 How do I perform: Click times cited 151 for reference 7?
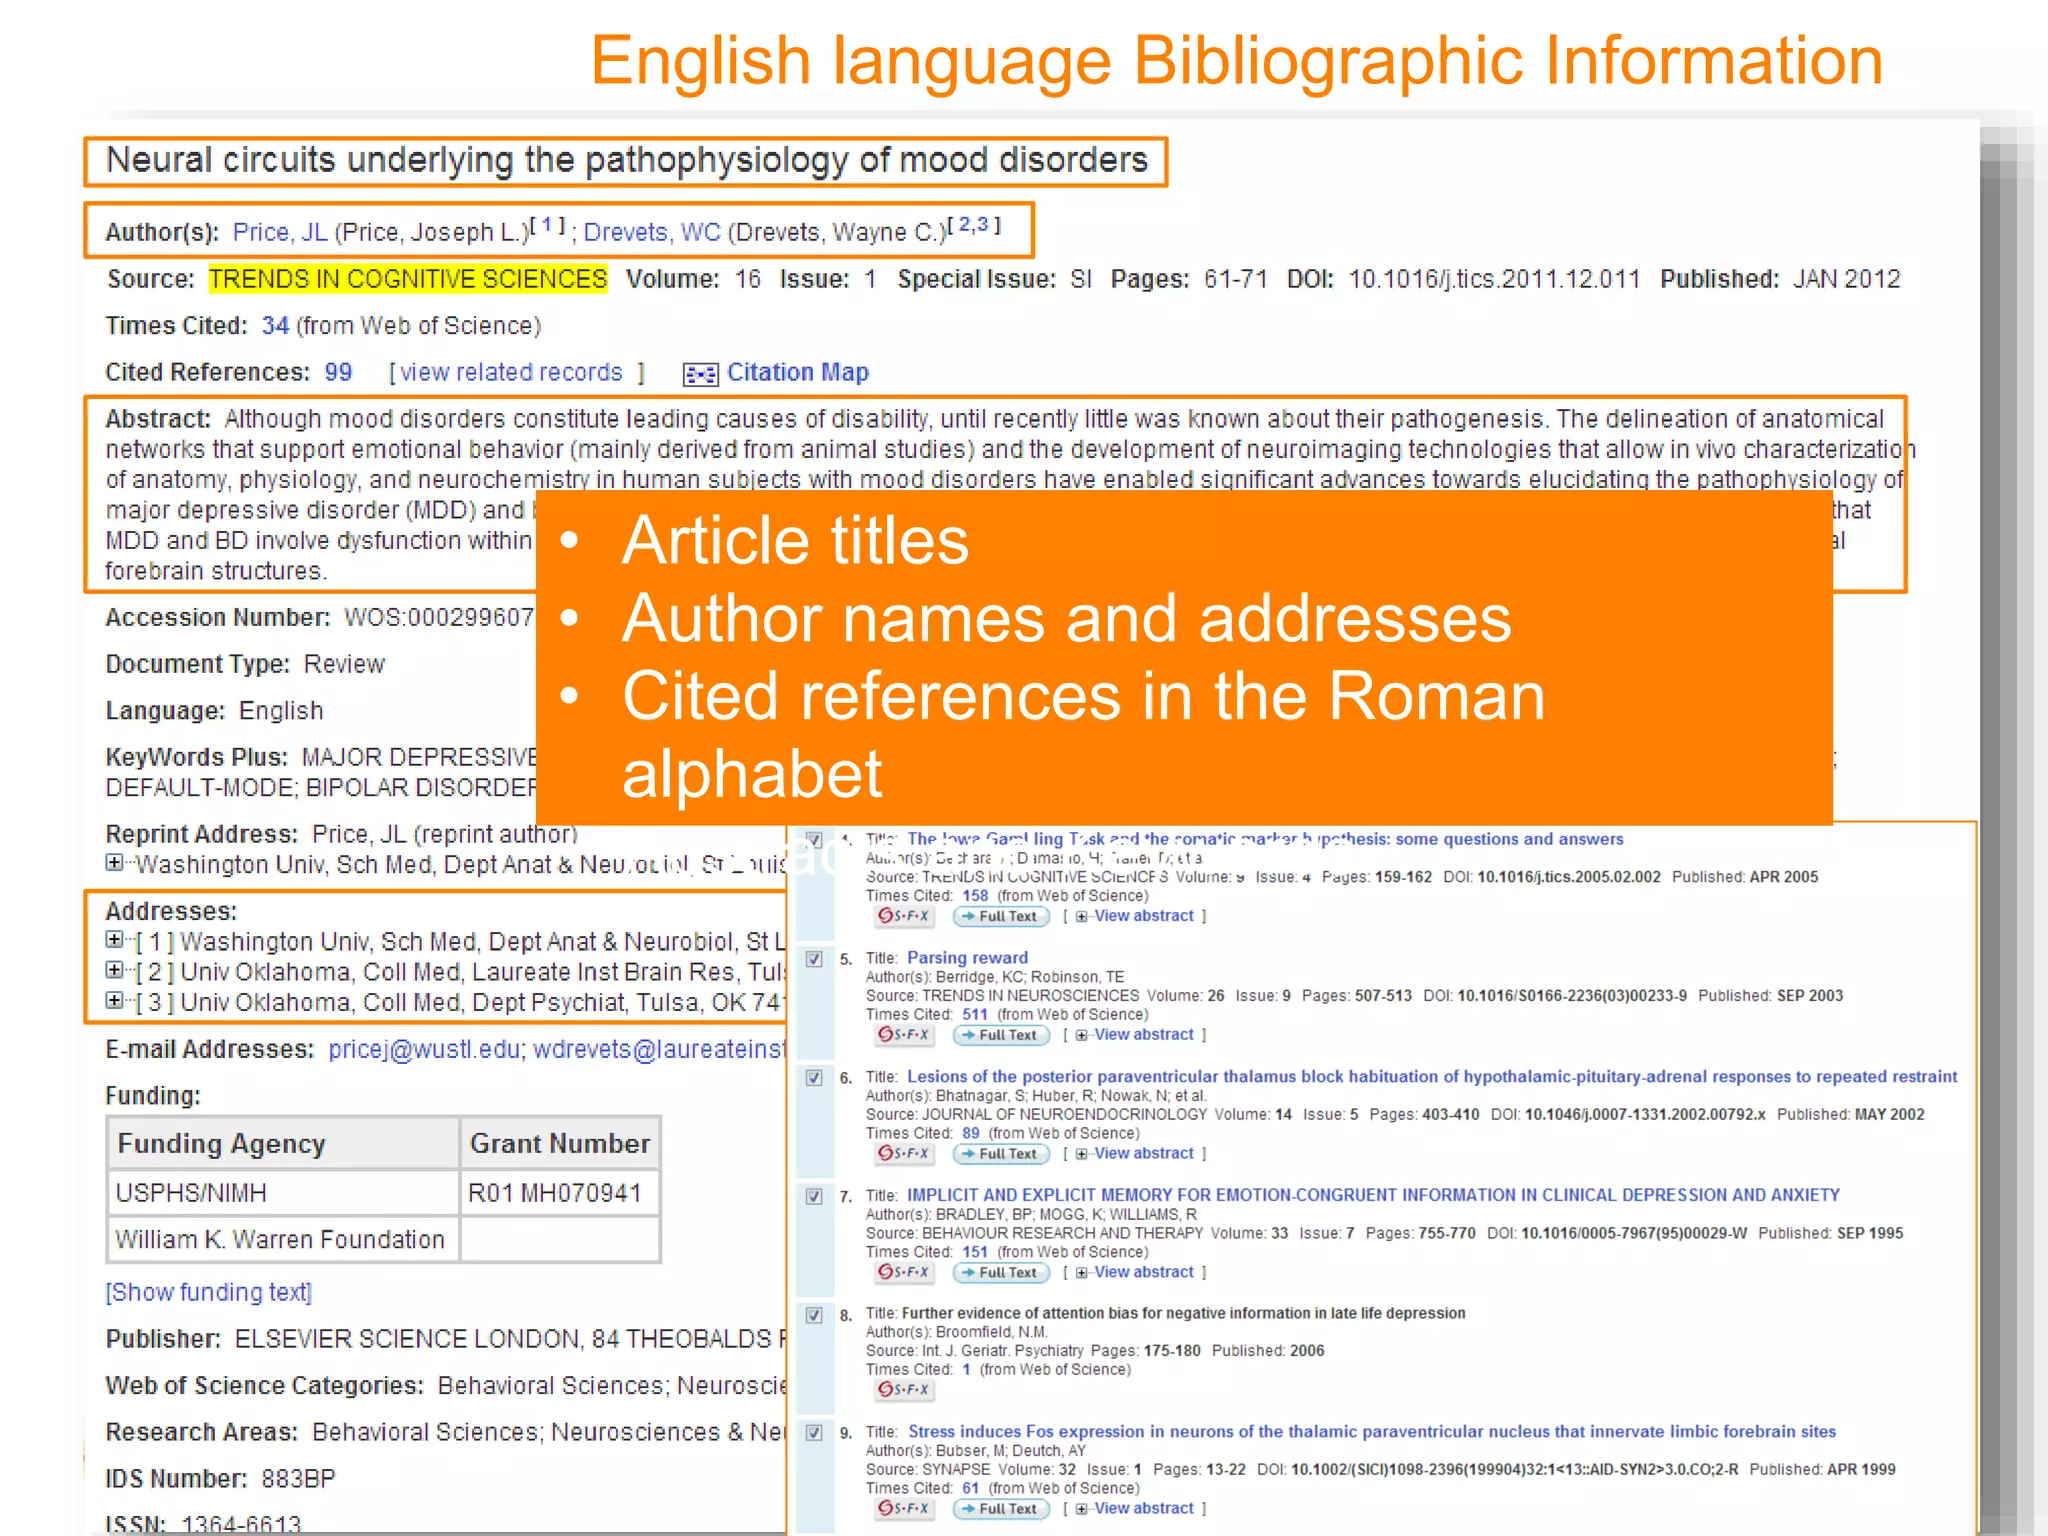point(975,1252)
